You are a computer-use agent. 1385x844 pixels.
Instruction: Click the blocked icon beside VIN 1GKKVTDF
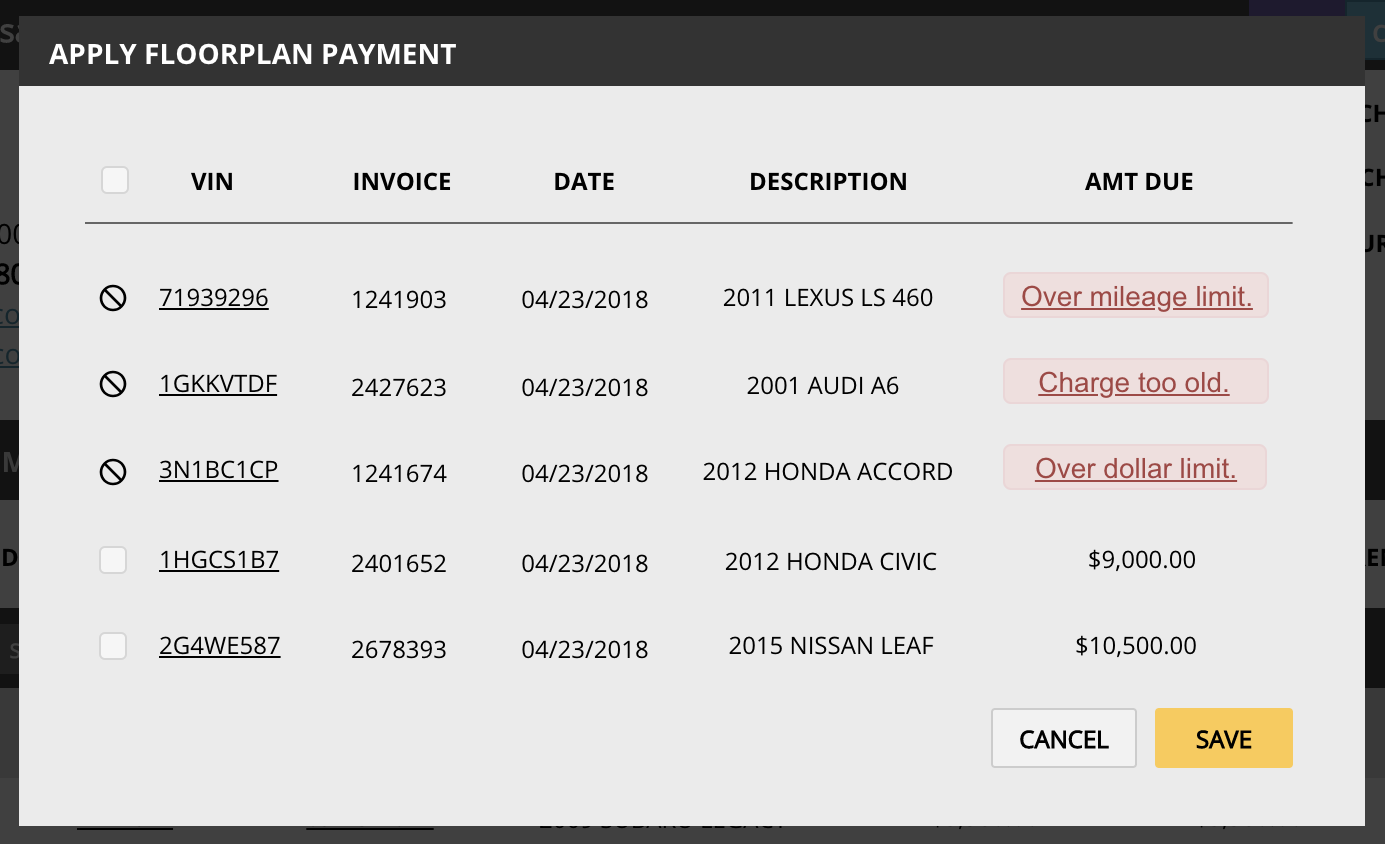click(x=113, y=384)
